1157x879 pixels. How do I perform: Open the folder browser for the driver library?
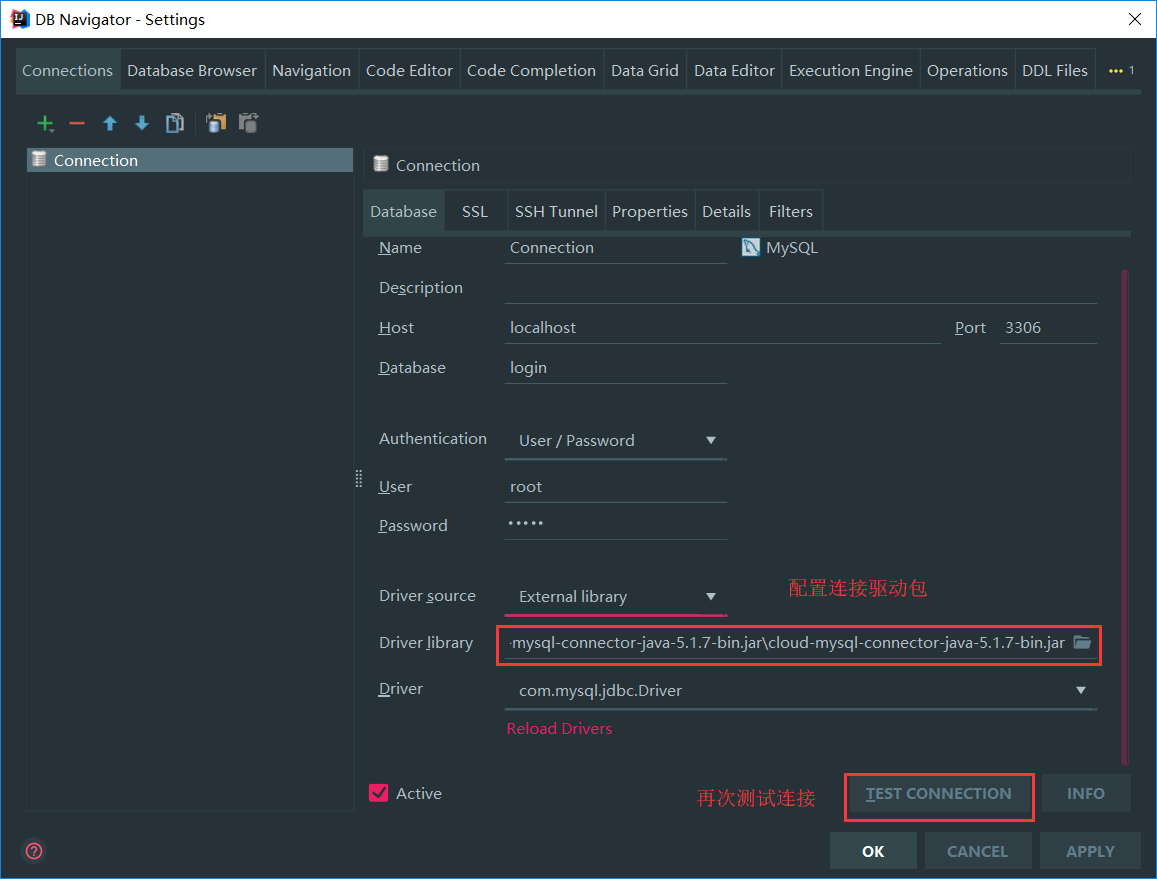tap(1082, 643)
